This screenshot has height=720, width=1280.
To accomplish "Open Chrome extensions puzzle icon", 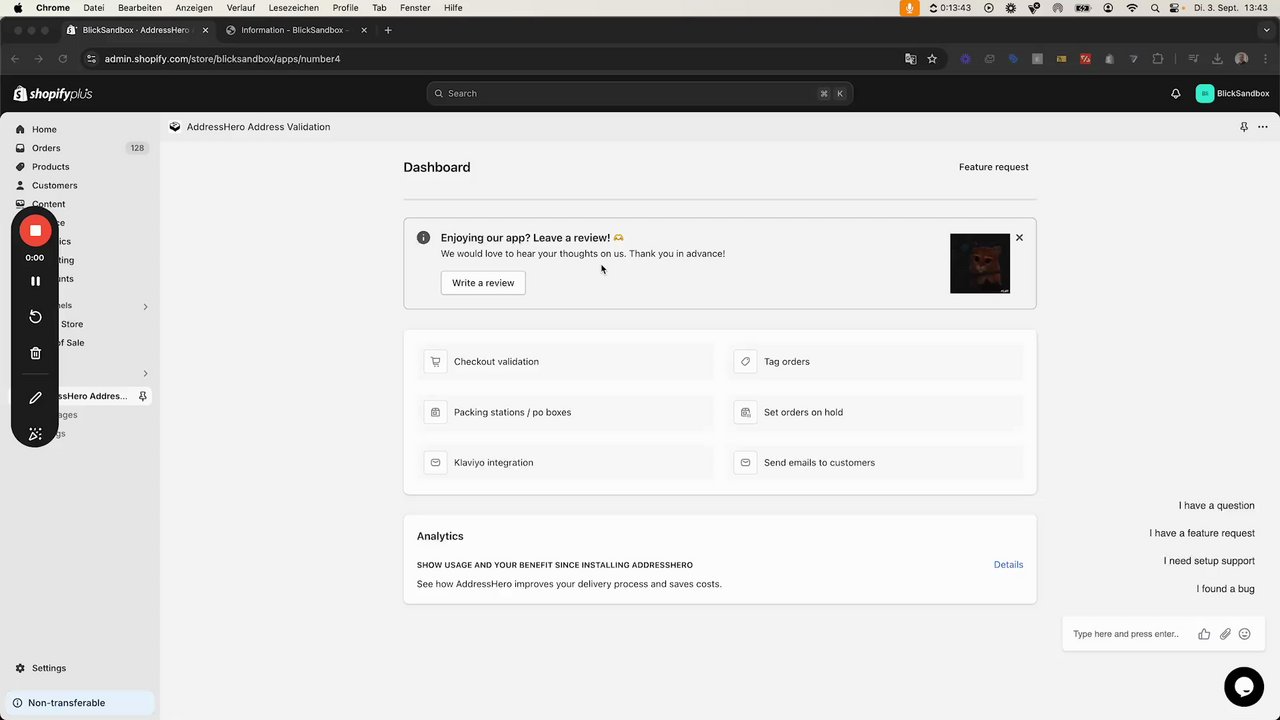I will (x=1158, y=59).
